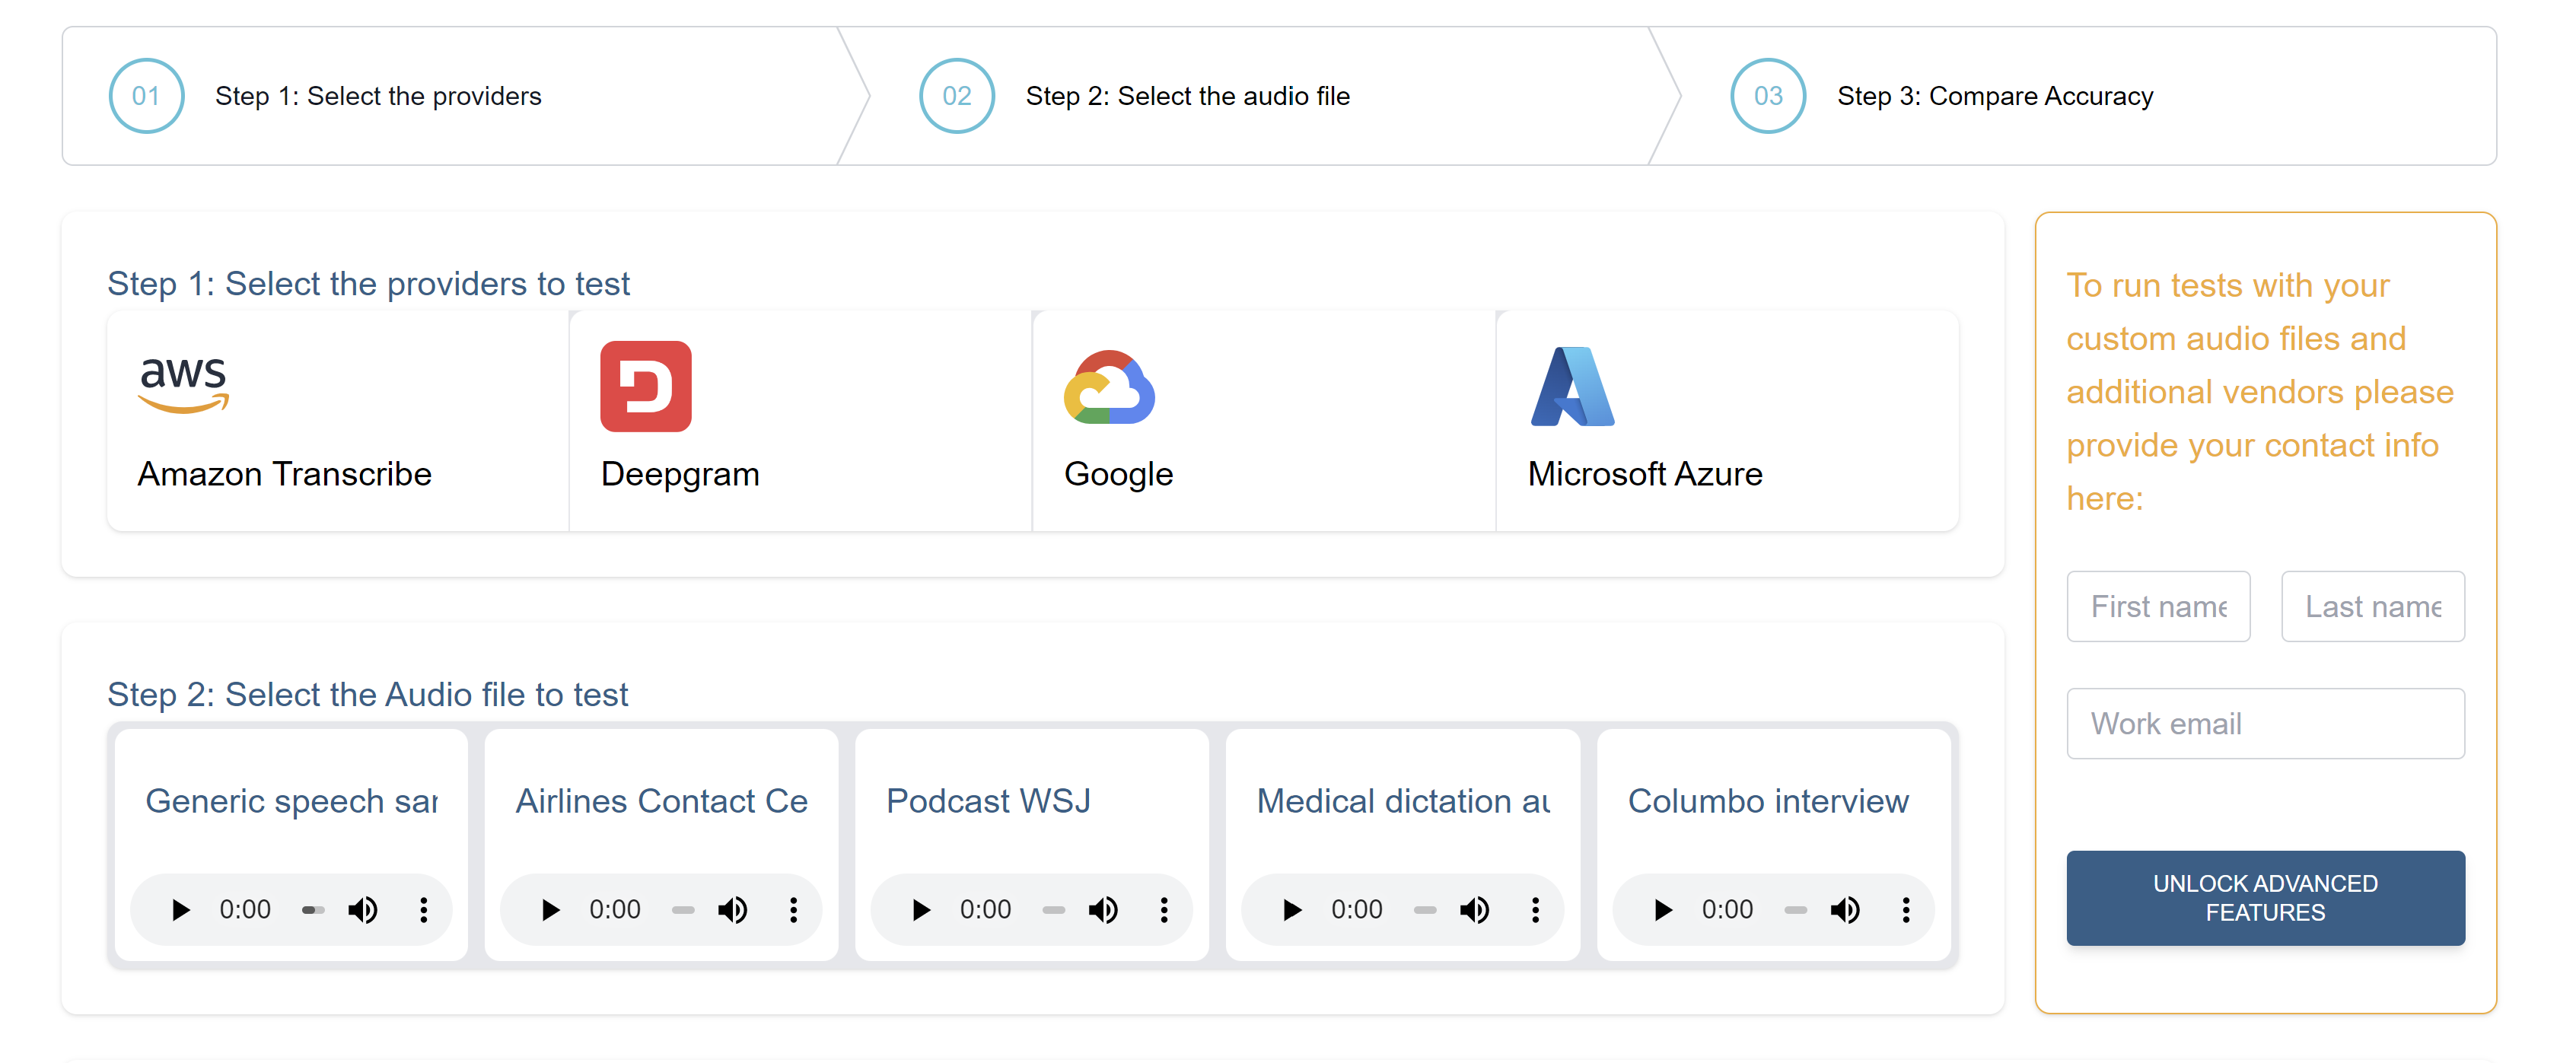Open more options for Medical dictation audio
This screenshot has height=1063, width=2576.
1535,910
